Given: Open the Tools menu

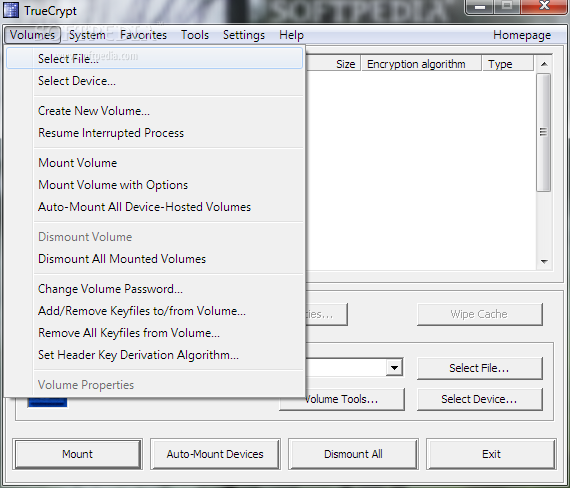Looking at the screenshot, I should 195,35.
